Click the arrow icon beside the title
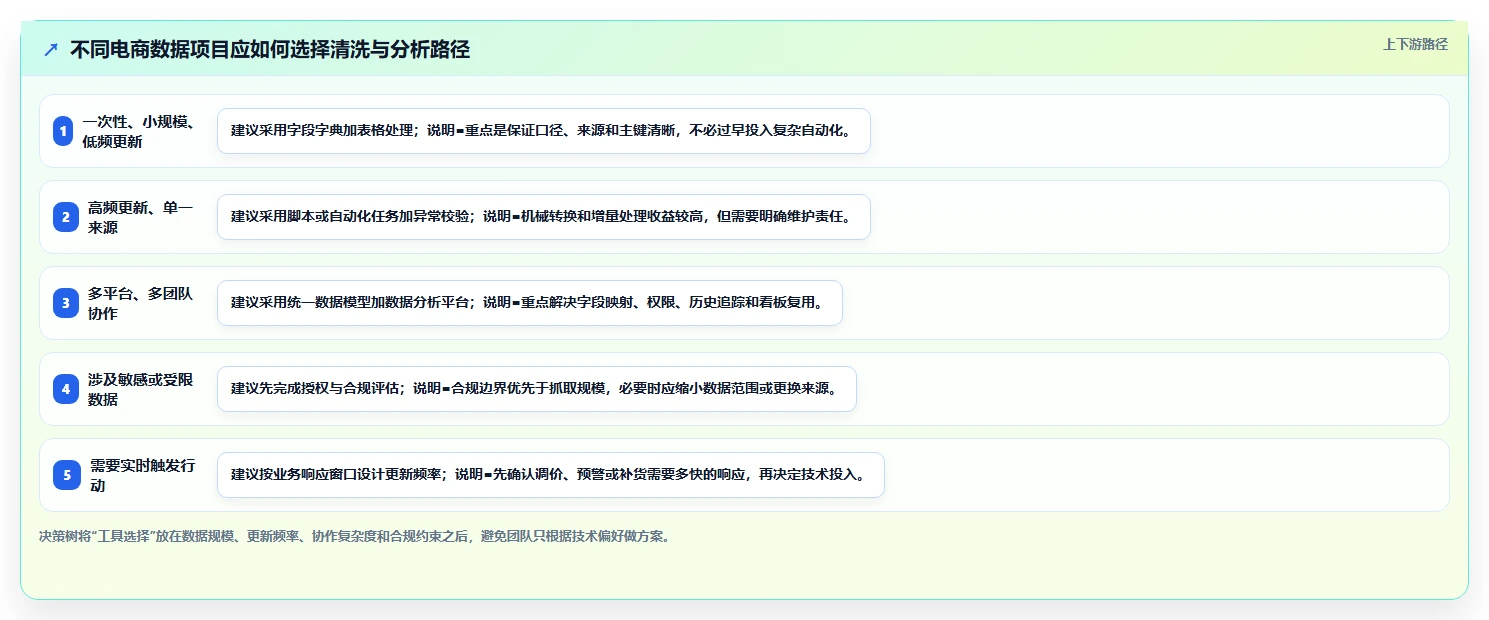The height and width of the screenshot is (620, 1489). (51, 49)
